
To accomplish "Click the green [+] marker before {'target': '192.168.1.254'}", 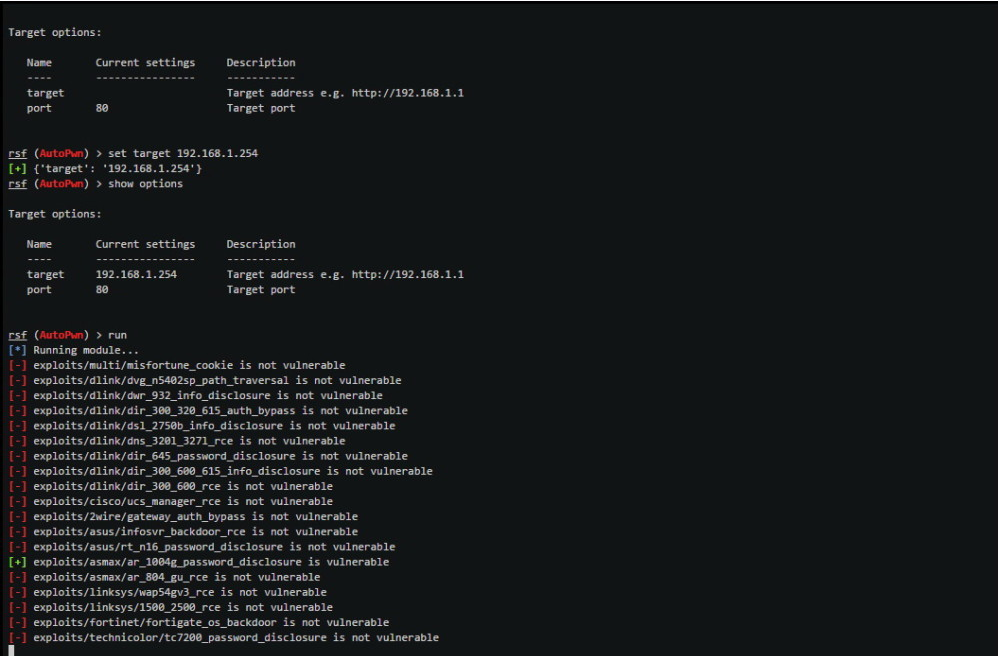I will pyautogui.click(x=17, y=169).
